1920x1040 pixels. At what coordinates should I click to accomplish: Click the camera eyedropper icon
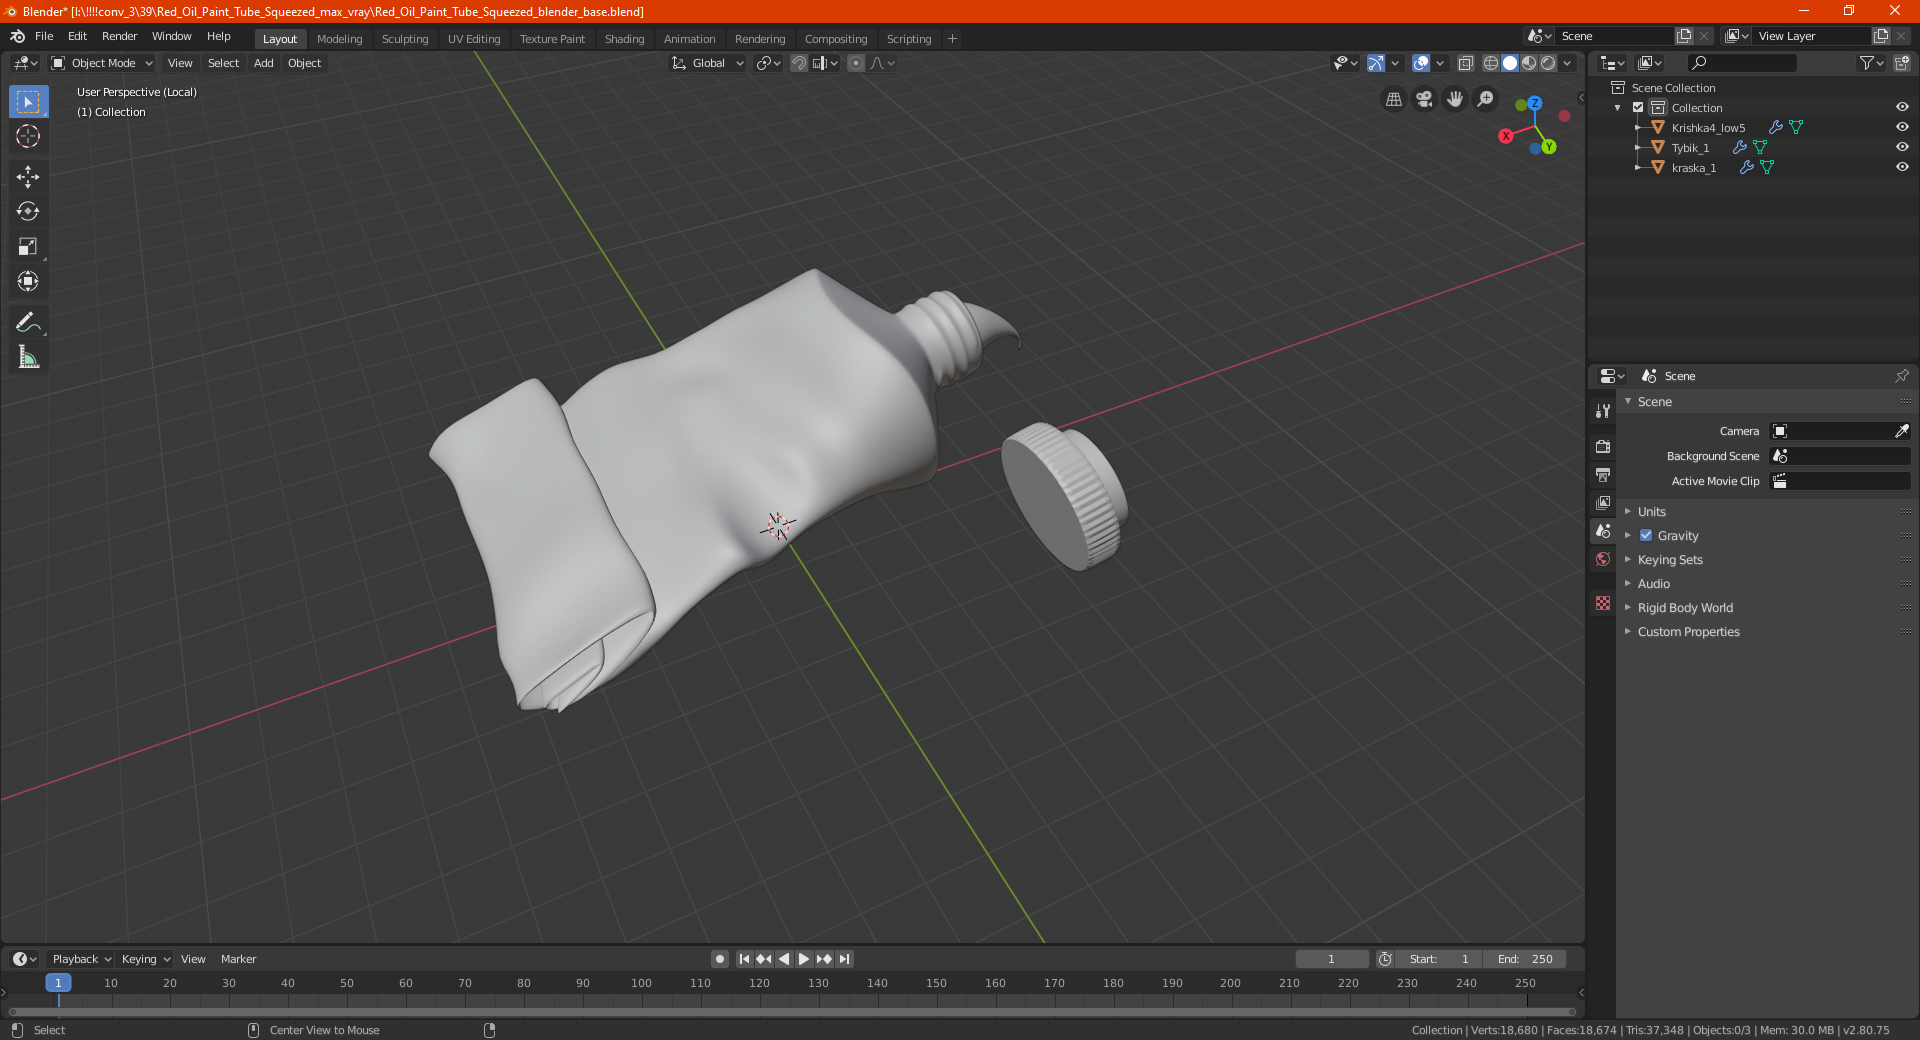(1901, 431)
